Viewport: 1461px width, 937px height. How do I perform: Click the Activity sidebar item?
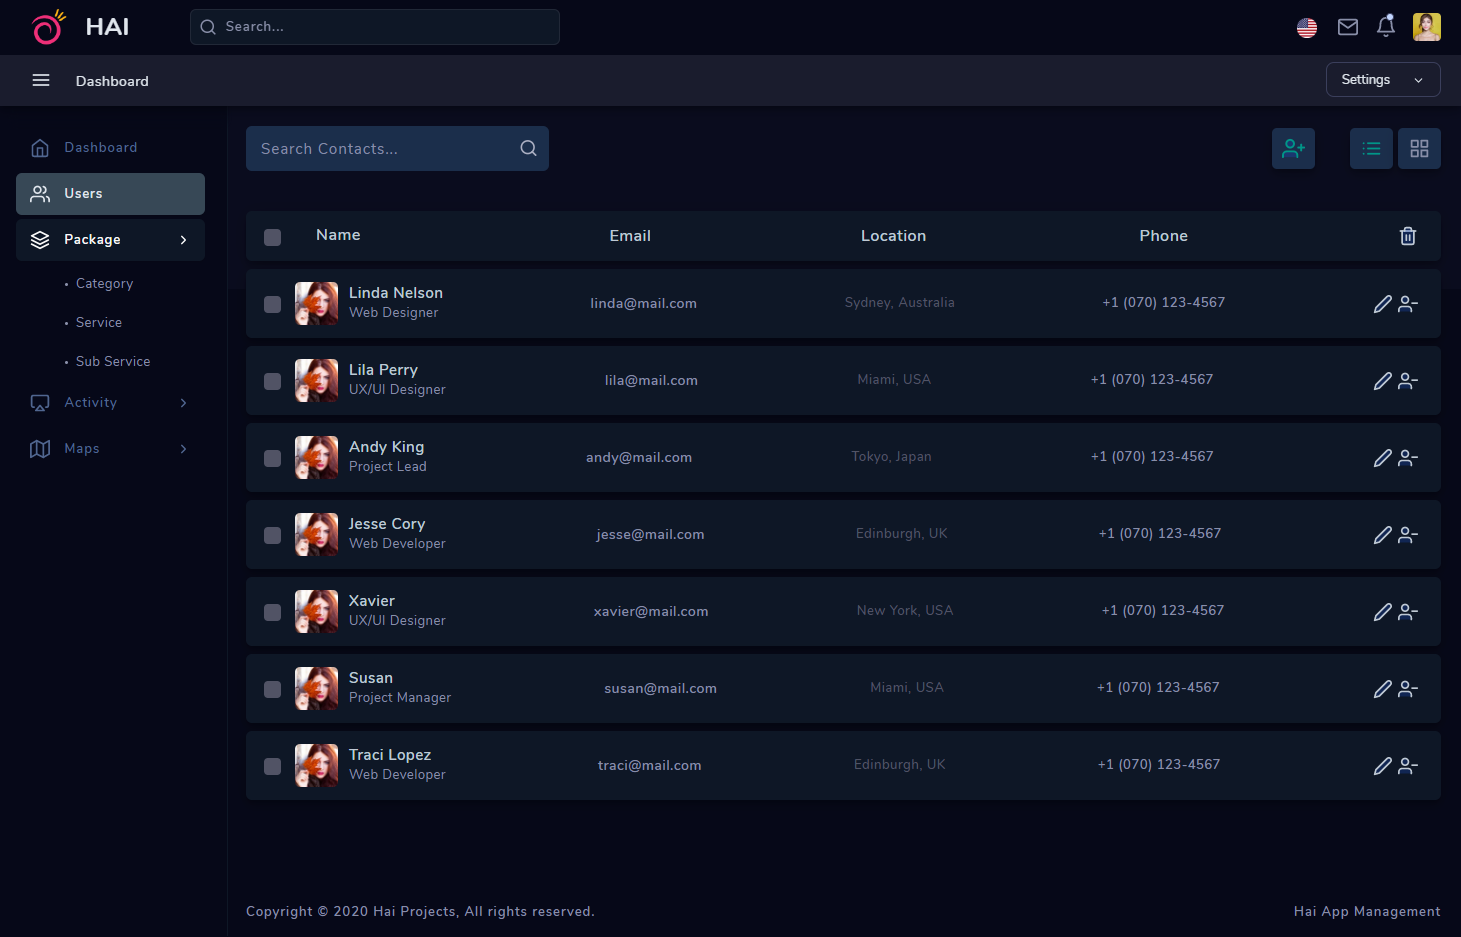(110, 403)
